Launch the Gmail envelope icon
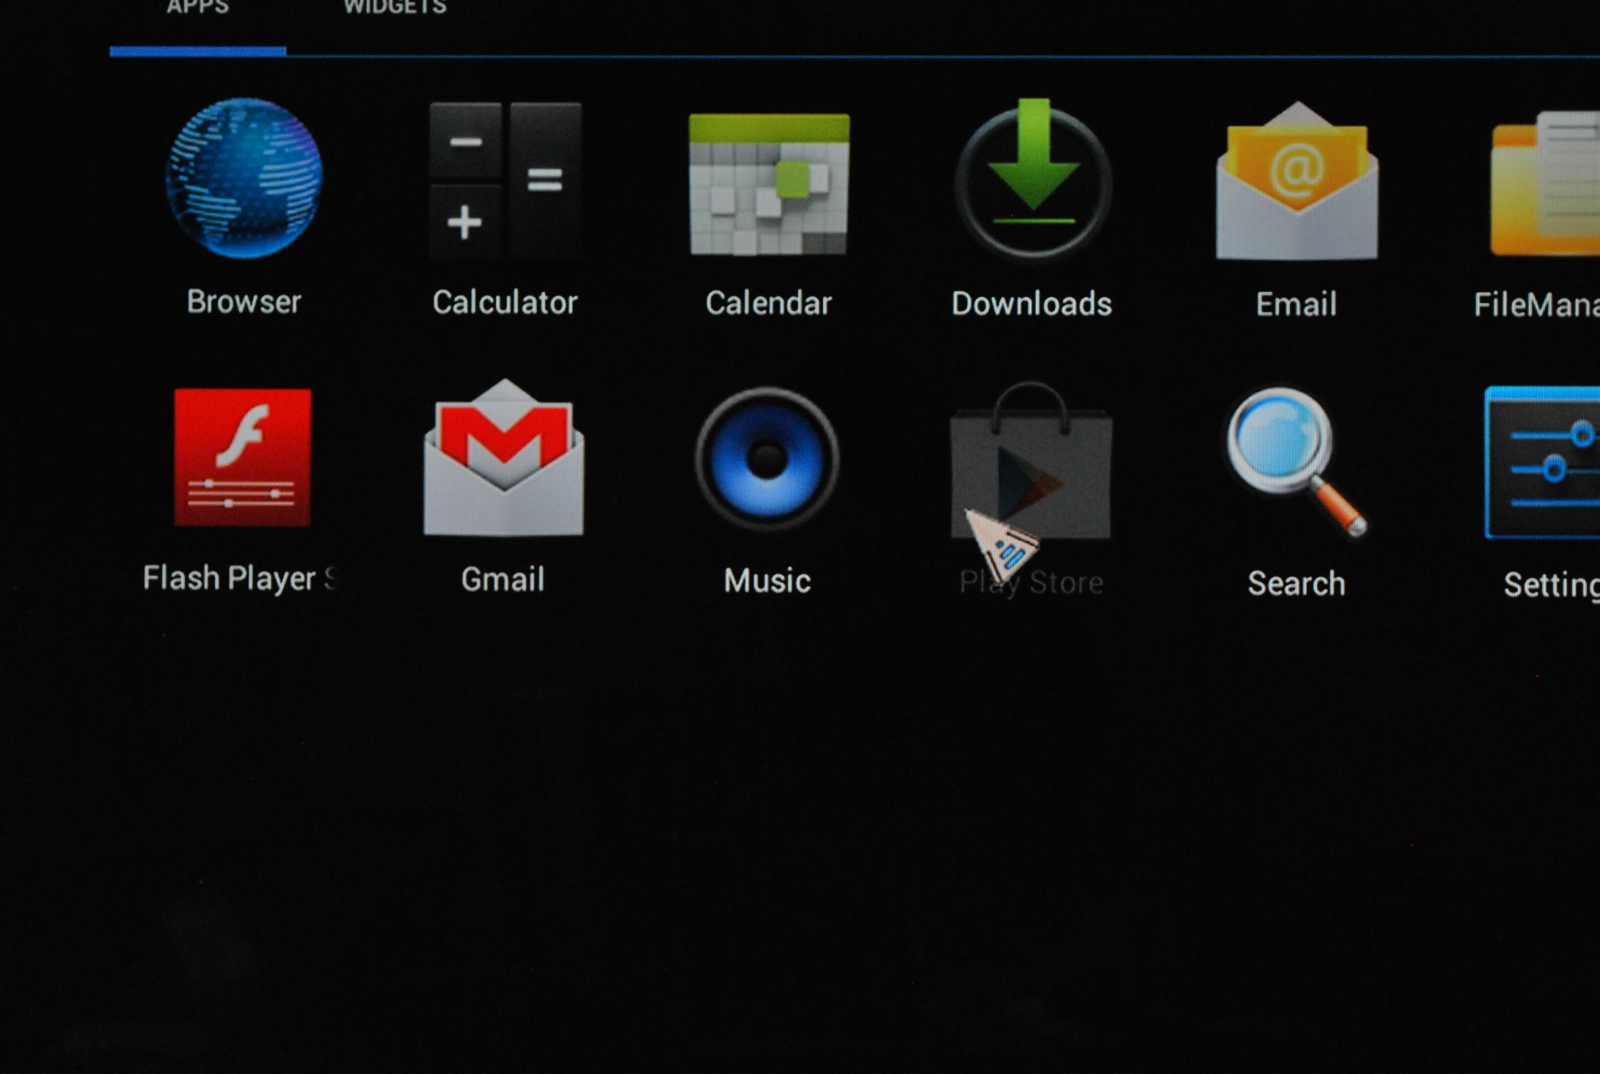Screen dimensions: 1600x1074 [x=504, y=457]
